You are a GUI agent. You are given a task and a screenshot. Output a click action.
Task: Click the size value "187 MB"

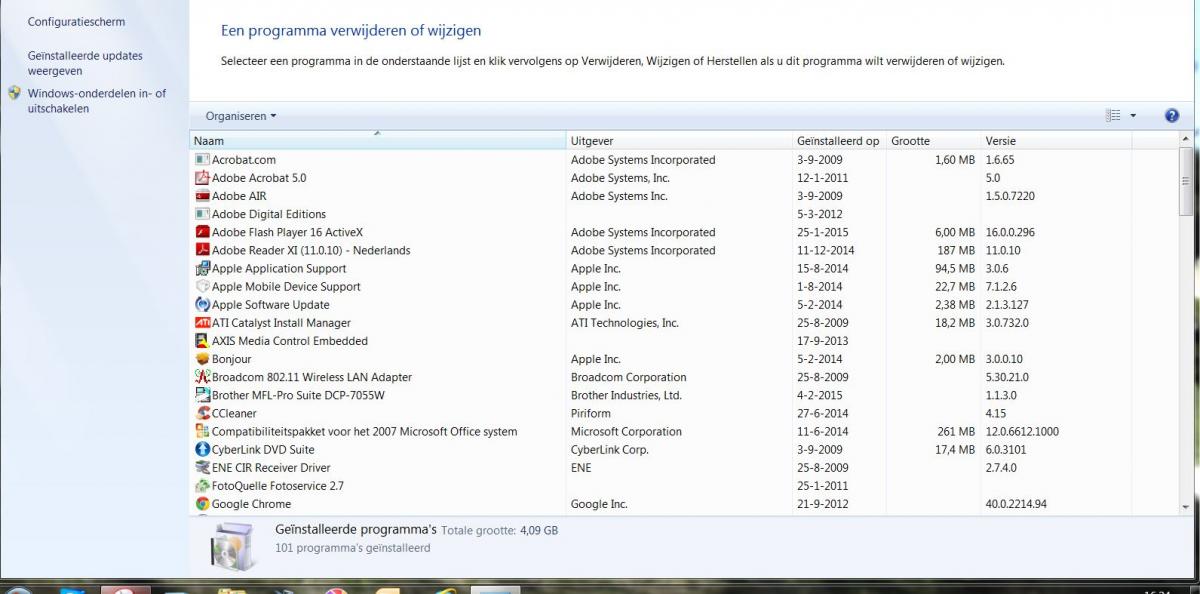pos(955,250)
